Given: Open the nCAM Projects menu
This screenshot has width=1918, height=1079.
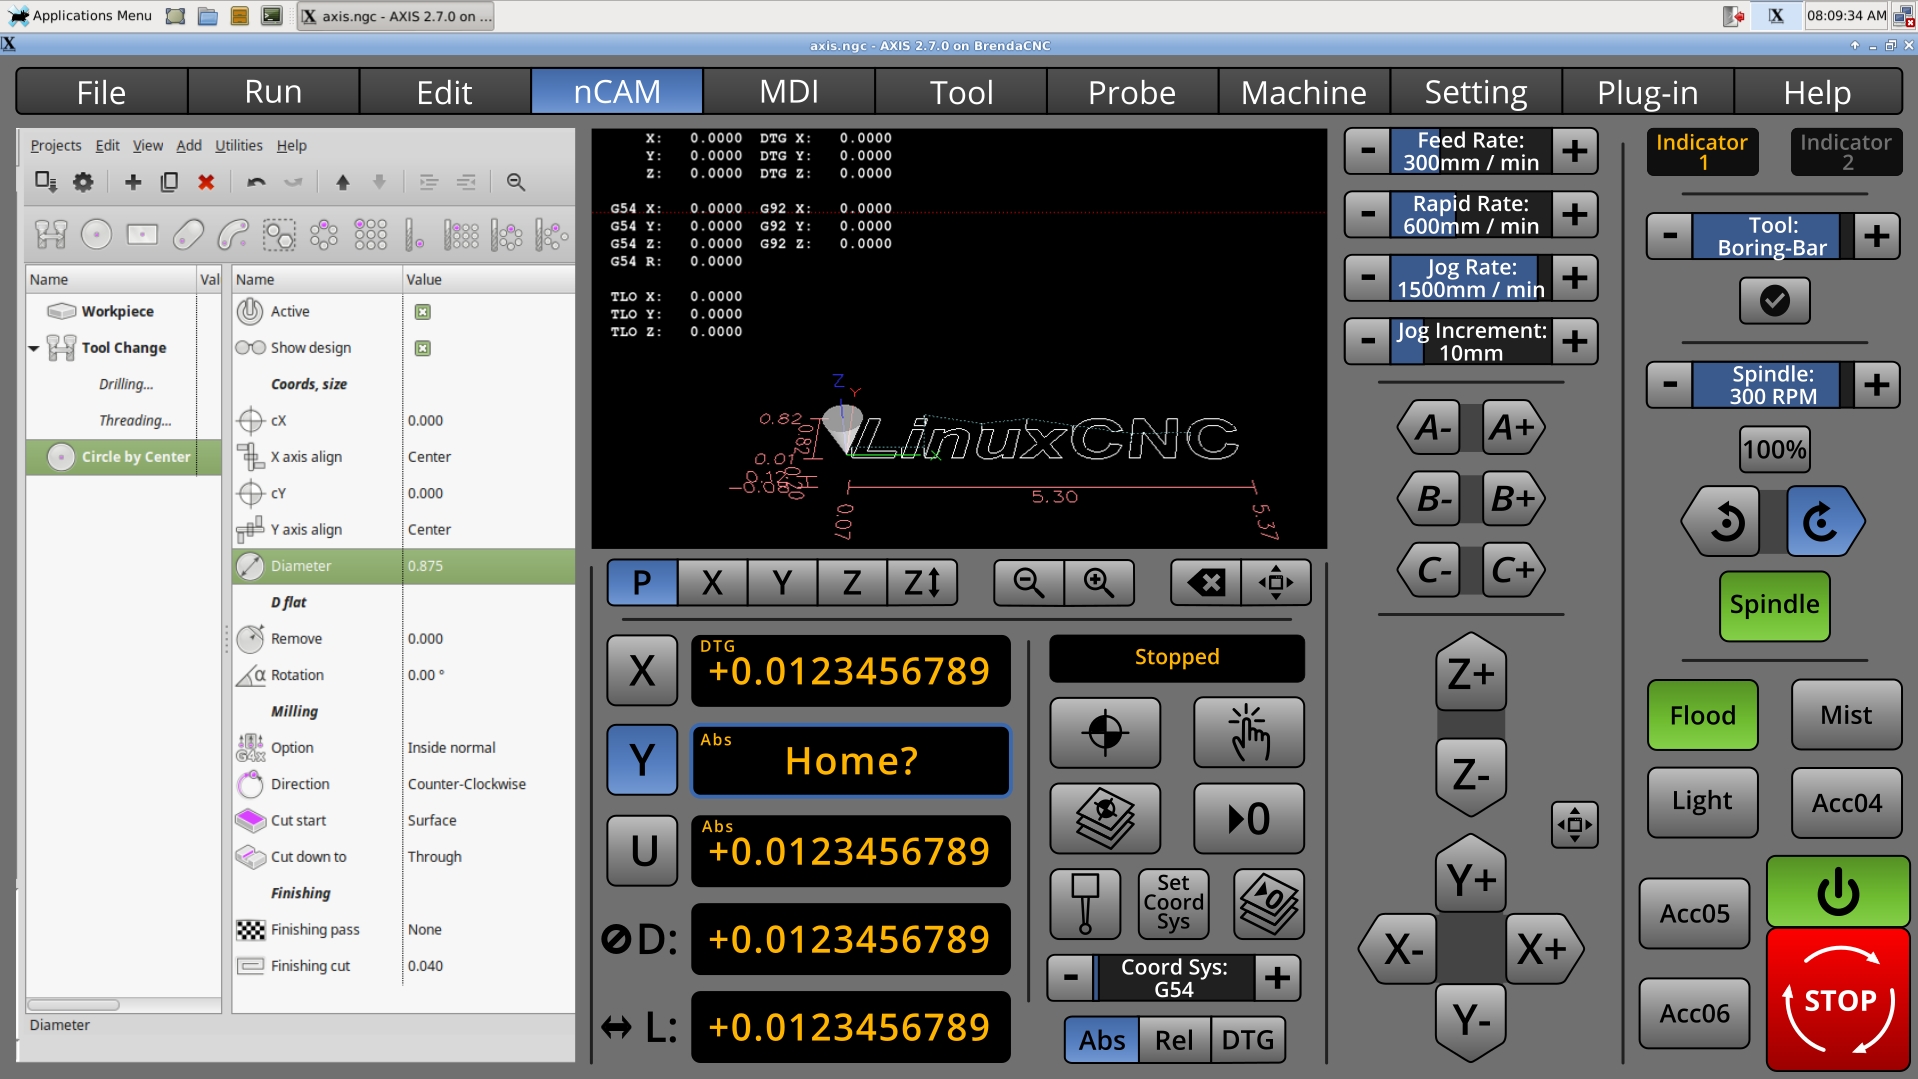Looking at the screenshot, I should [56, 145].
